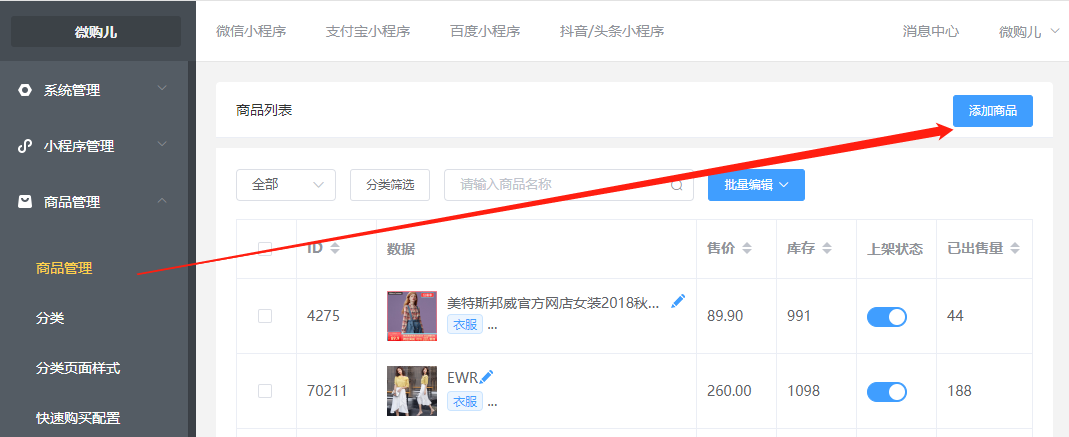Sort table by ID column arrows

tap(334, 248)
